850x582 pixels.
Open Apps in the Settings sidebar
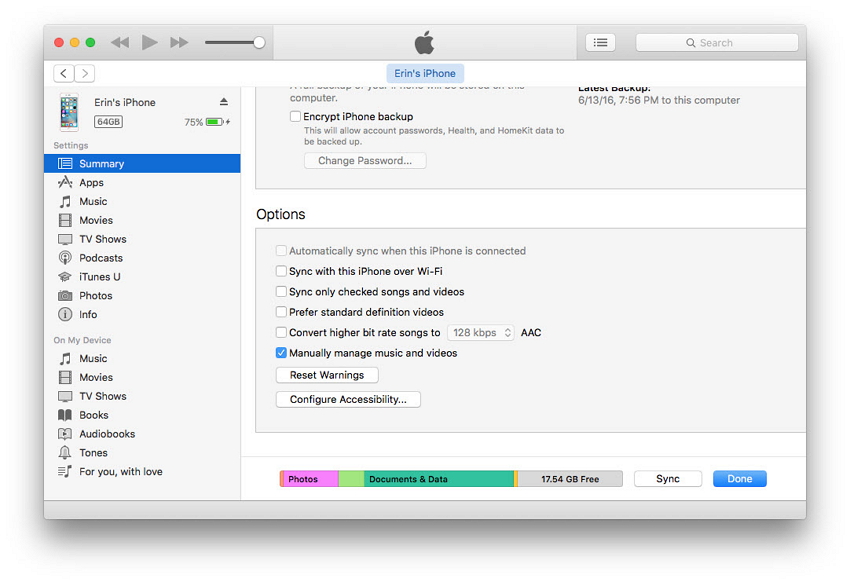pos(91,183)
